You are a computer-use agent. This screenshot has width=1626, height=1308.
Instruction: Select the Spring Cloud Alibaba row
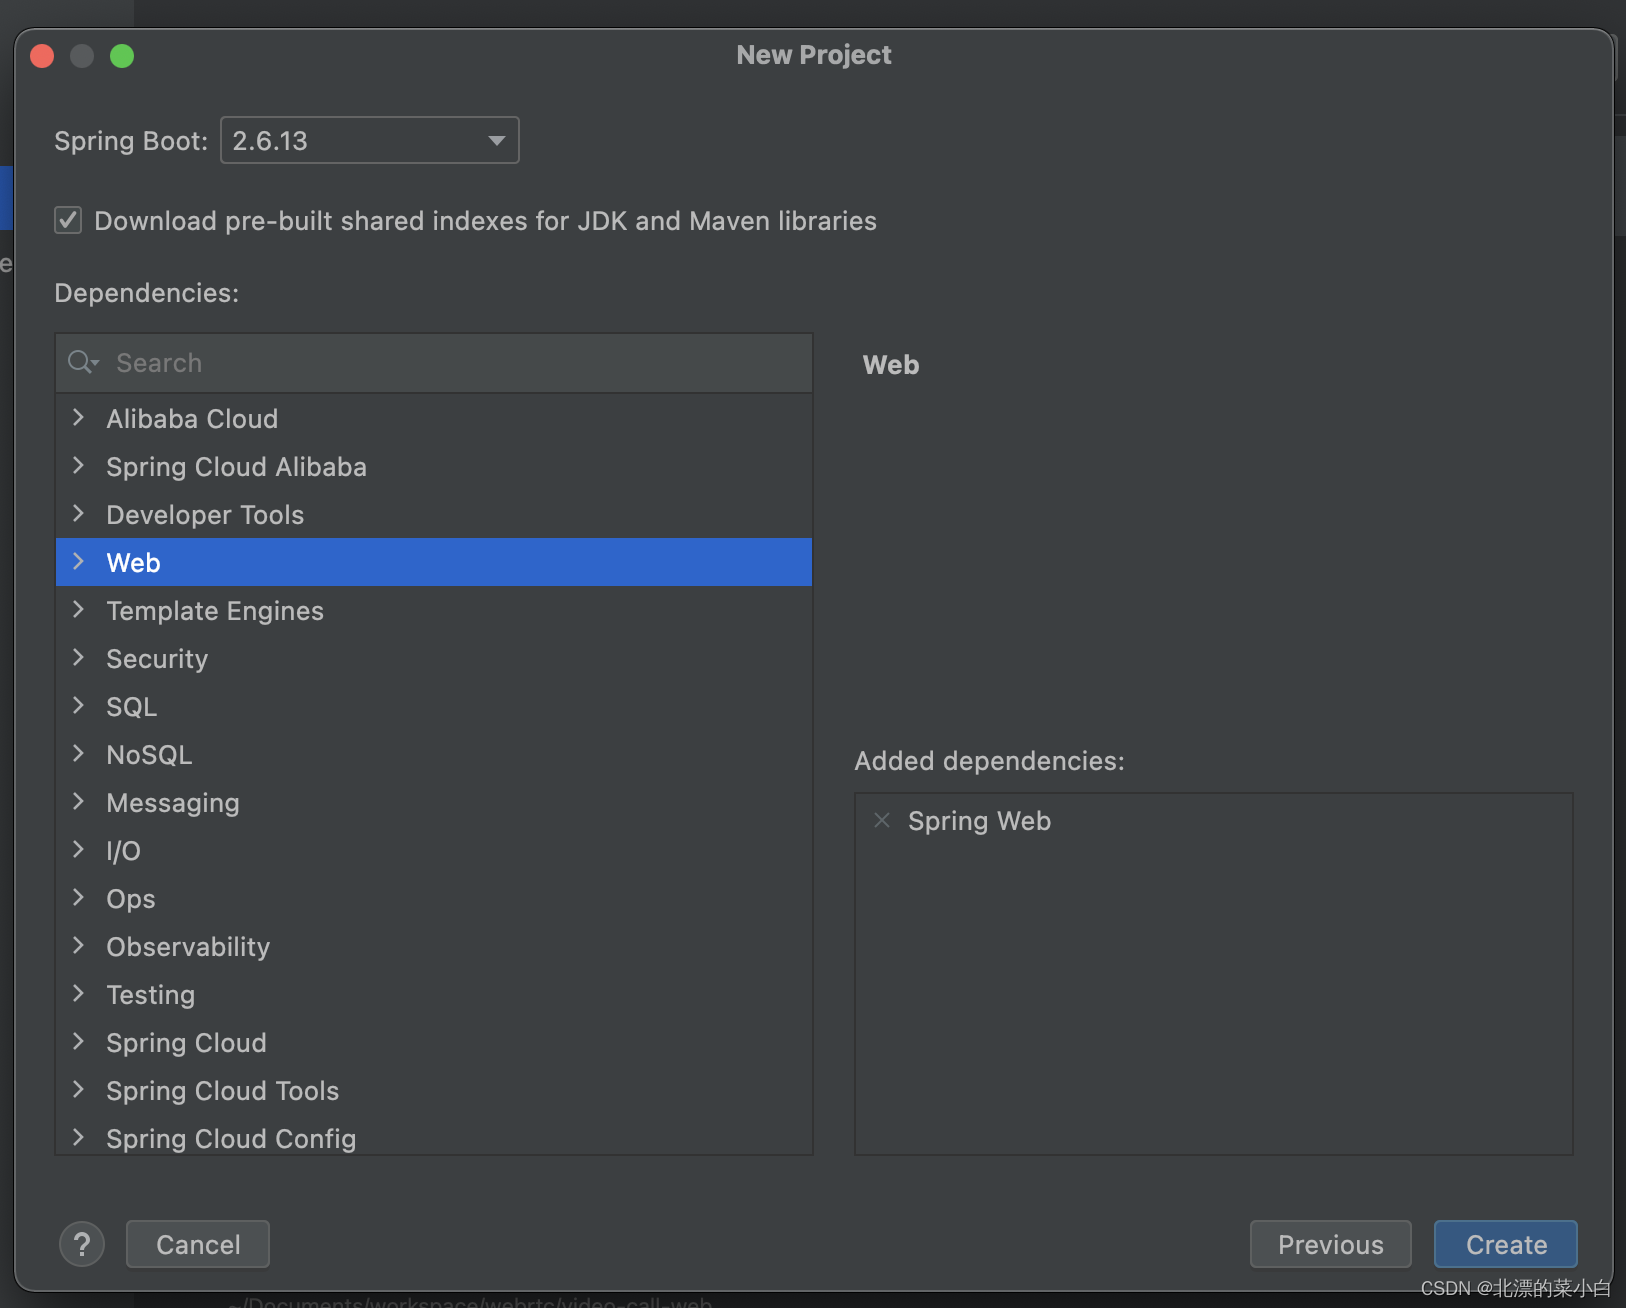[434, 466]
